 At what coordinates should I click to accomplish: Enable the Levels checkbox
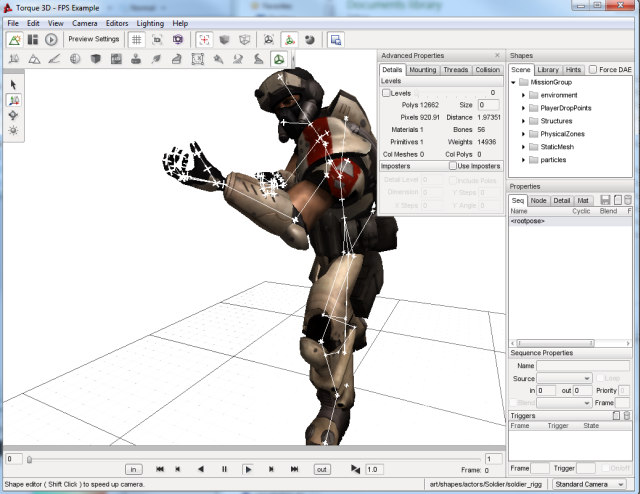(x=387, y=92)
